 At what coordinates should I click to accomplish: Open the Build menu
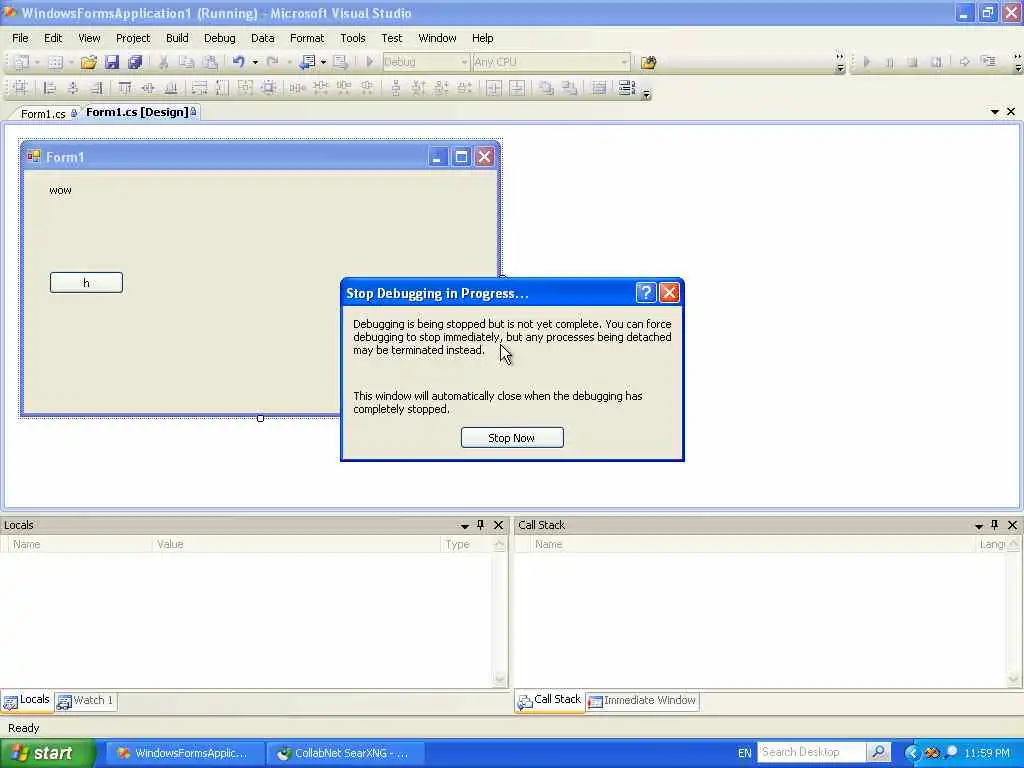(177, 38)
